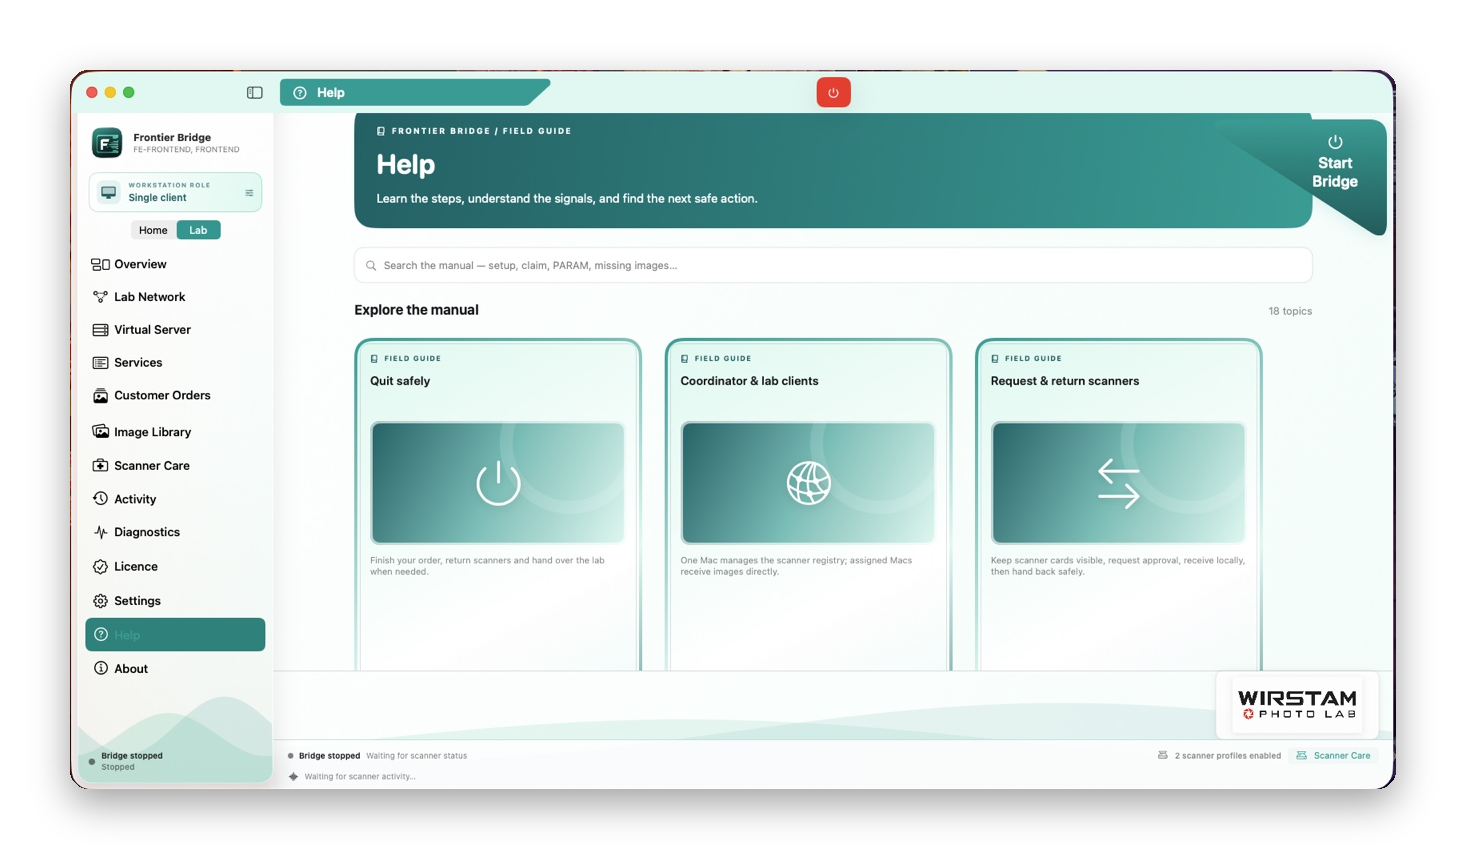Go to Lab Network

click(x=175, y=297)
